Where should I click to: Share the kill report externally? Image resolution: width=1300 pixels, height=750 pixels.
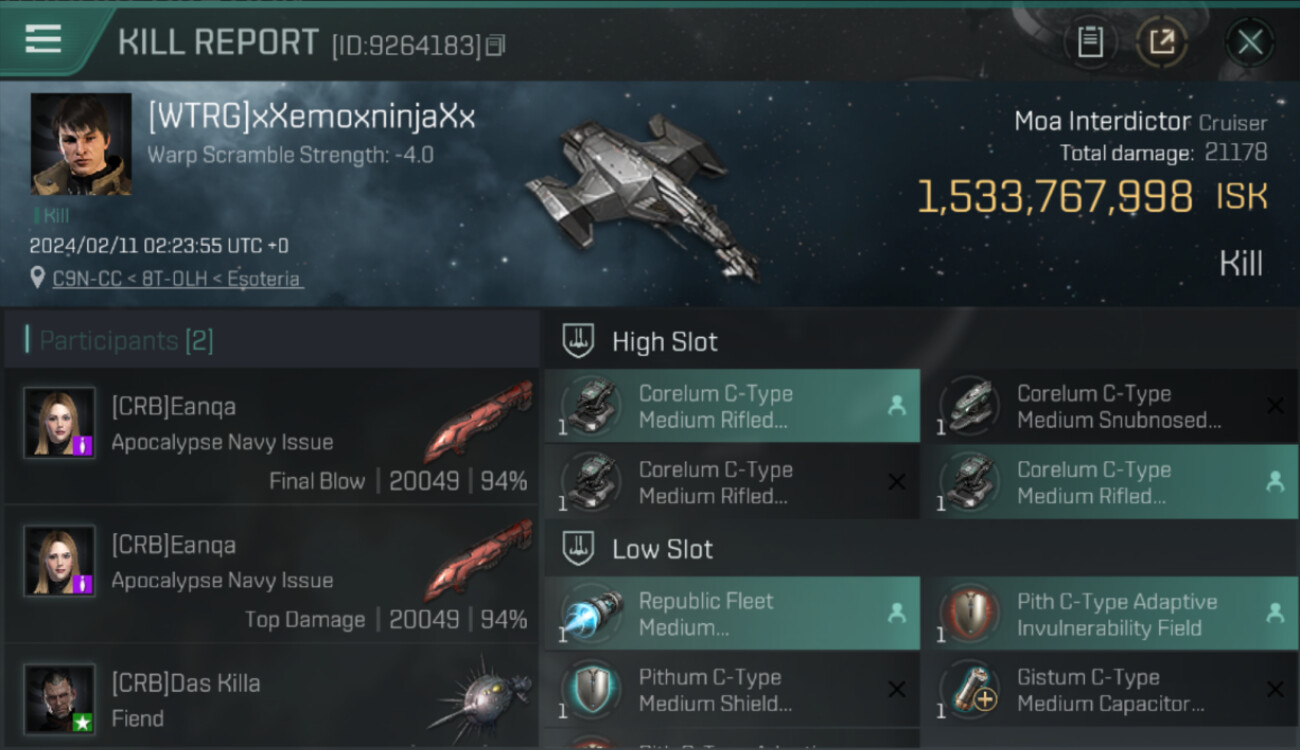coord(1161,42)
